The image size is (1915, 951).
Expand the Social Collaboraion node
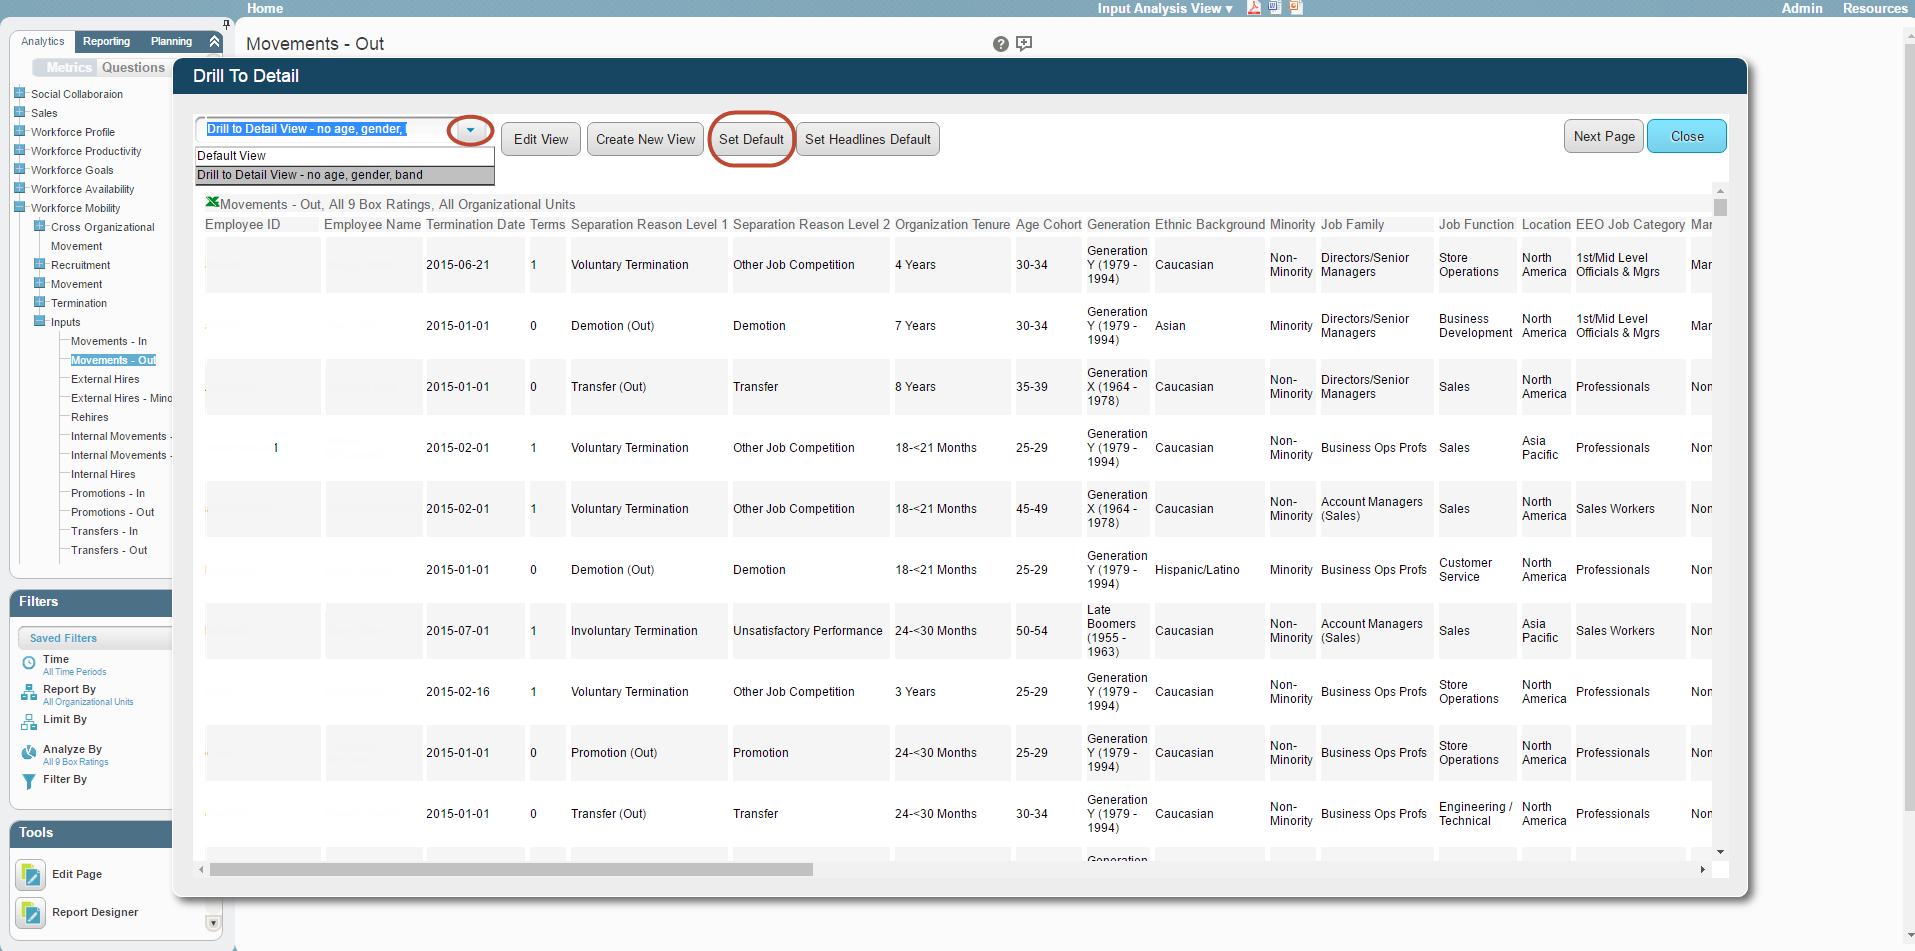19,93
